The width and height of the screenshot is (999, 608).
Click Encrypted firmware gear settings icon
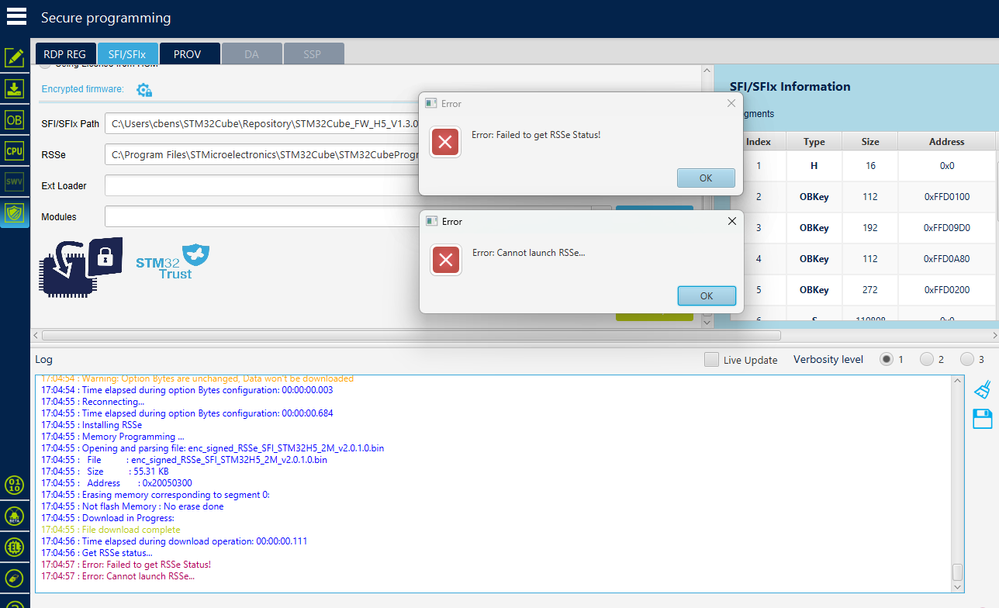click(144, 90)
